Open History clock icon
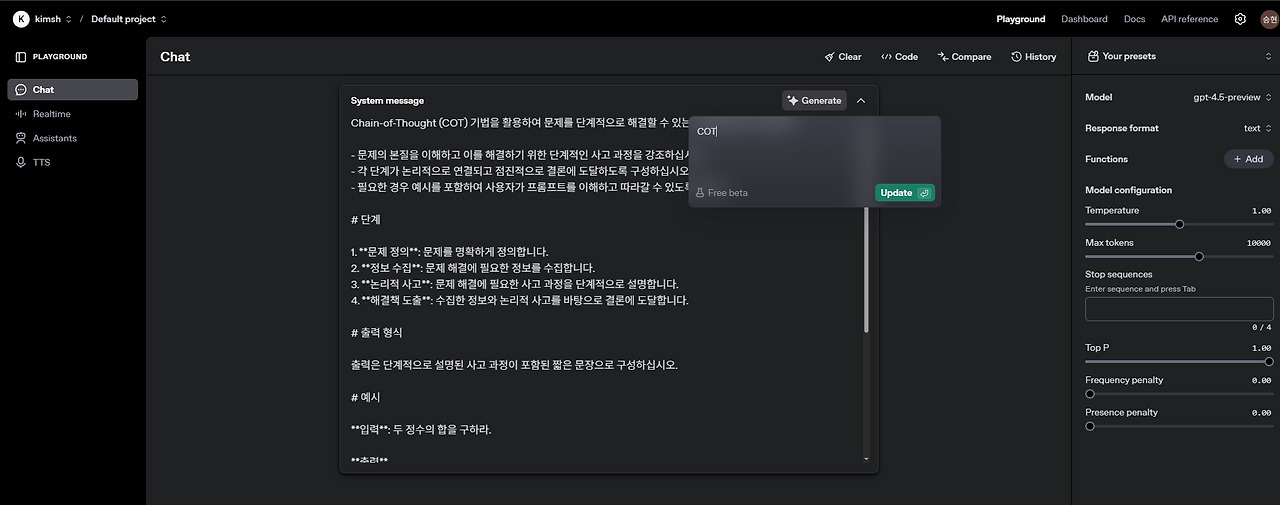This screenshot has width=1280, height=505. tap(1016, 57)
